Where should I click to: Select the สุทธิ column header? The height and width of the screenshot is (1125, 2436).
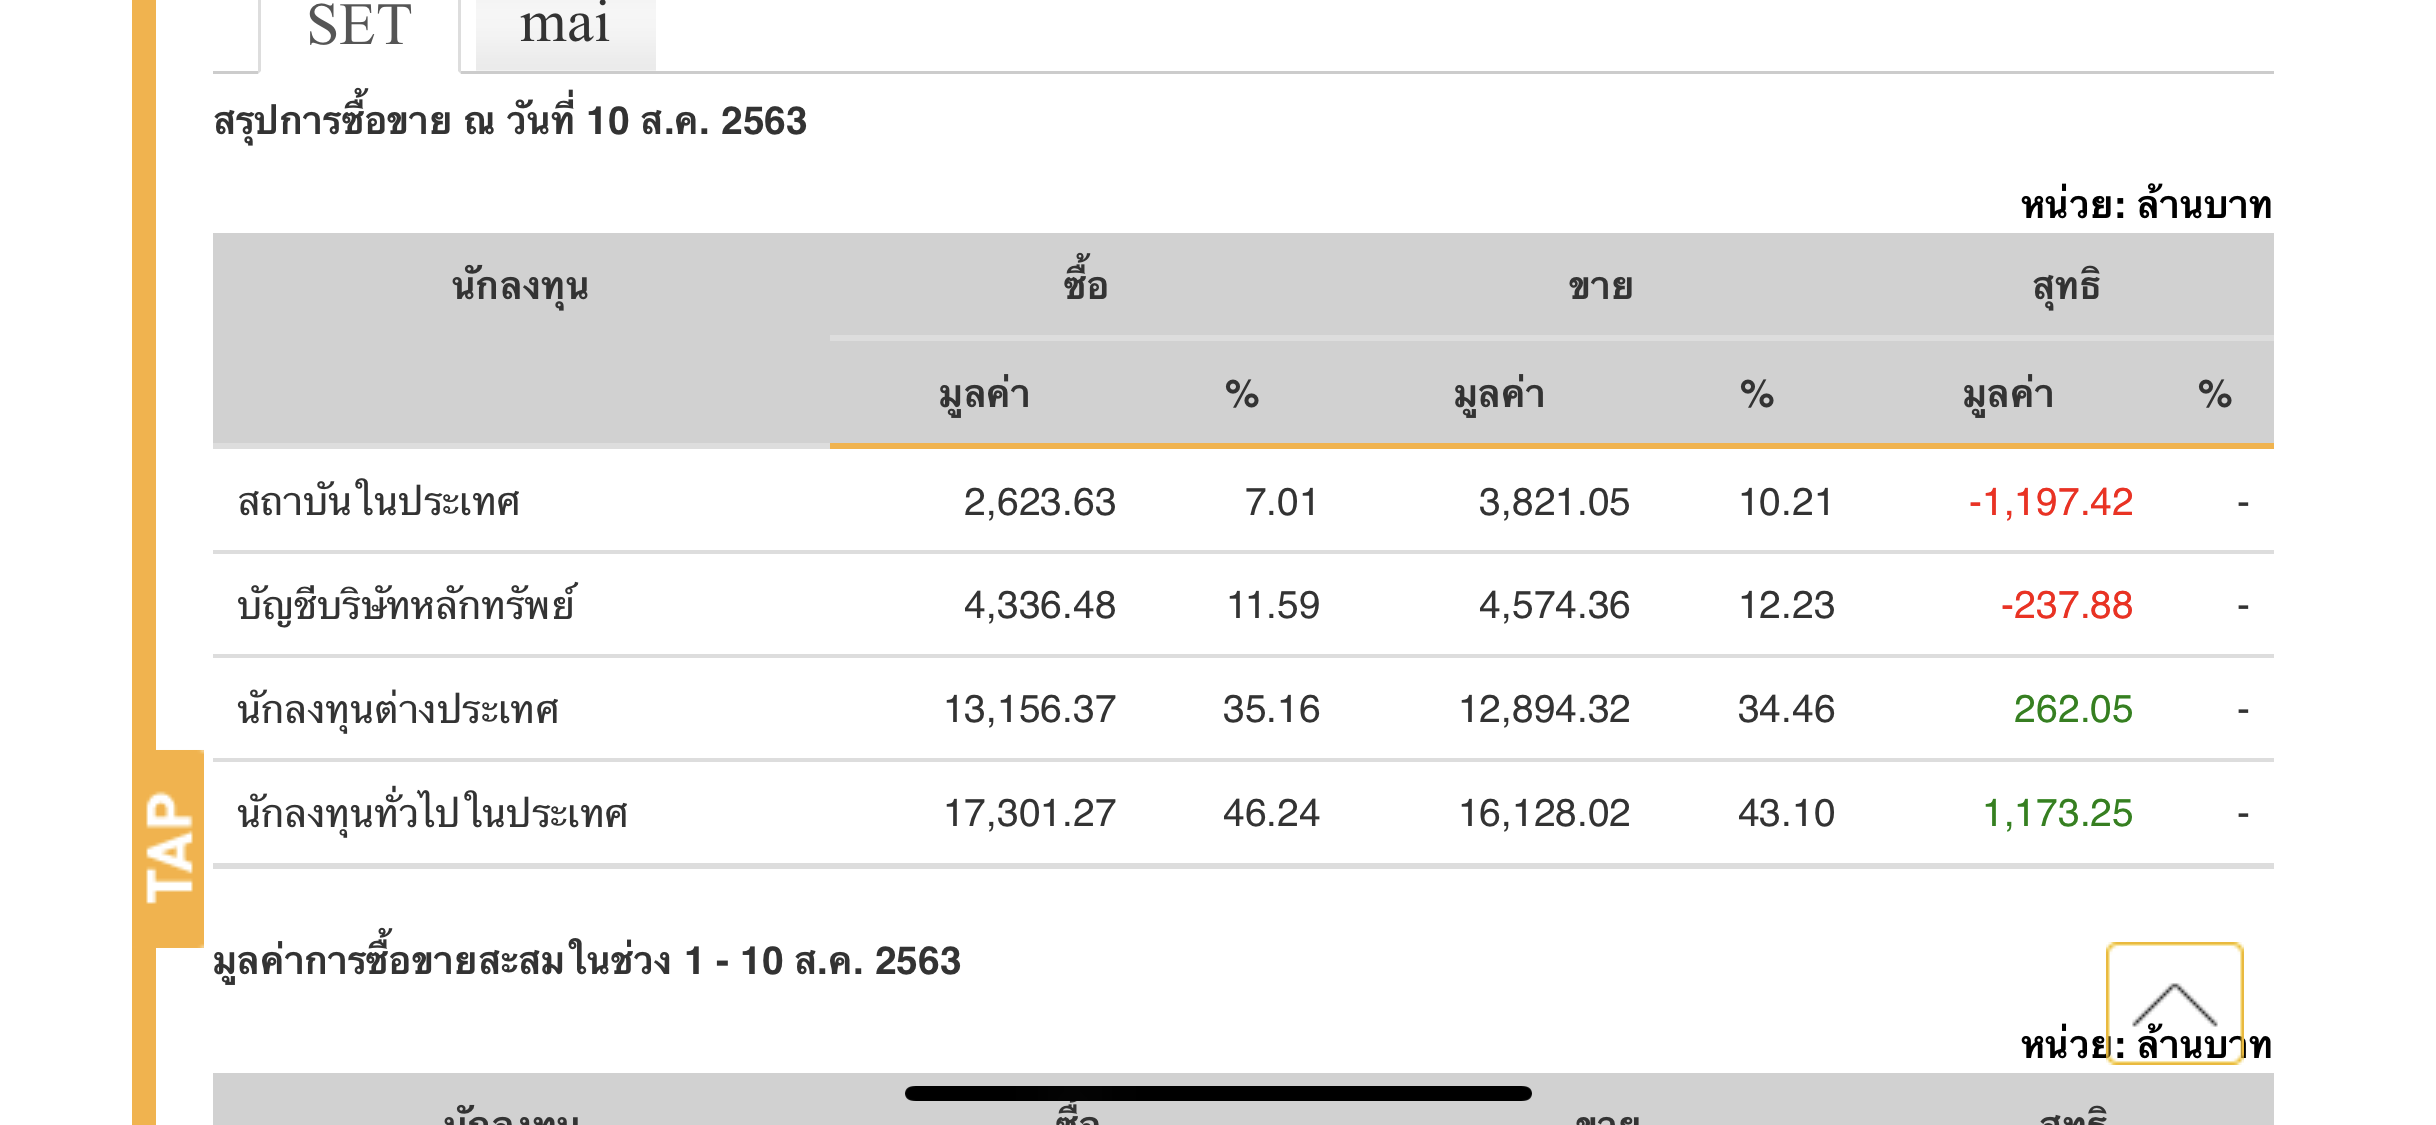(2066, 287)
